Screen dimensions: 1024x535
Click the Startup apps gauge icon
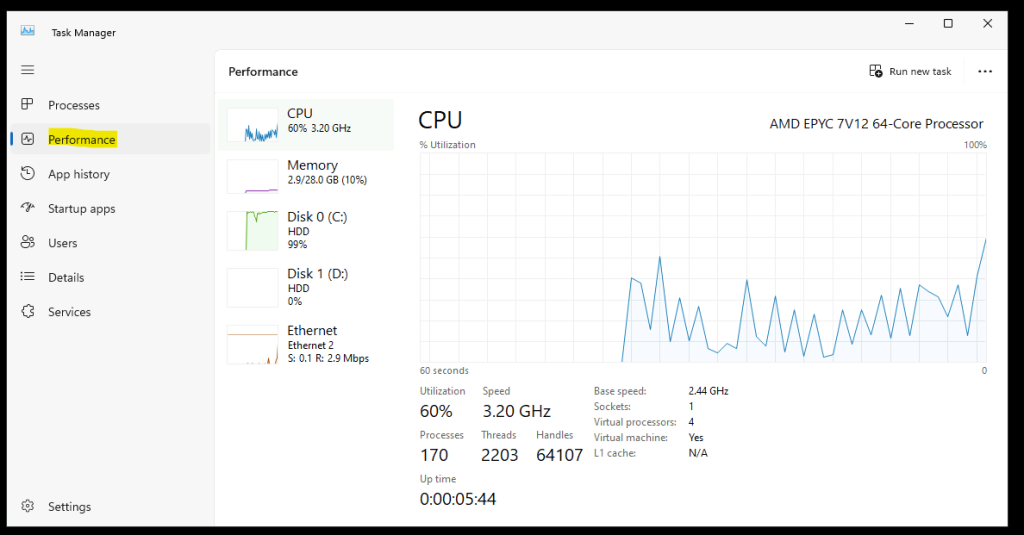[x=28, y=208]
